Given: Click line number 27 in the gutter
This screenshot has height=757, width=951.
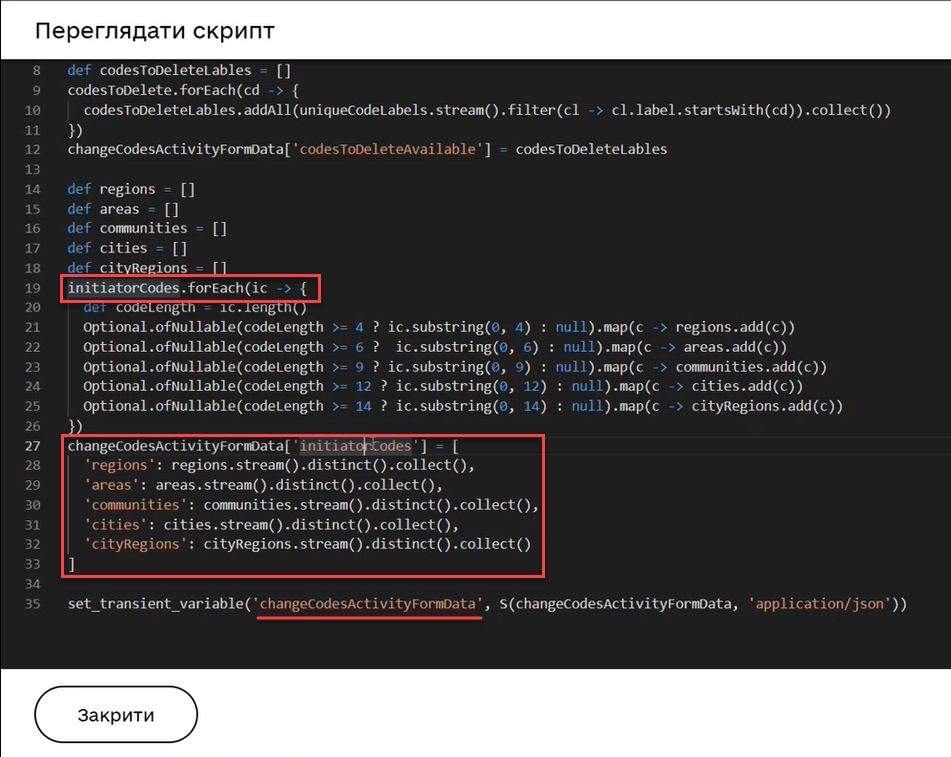Looking at the screenshot, I should 33,446.
